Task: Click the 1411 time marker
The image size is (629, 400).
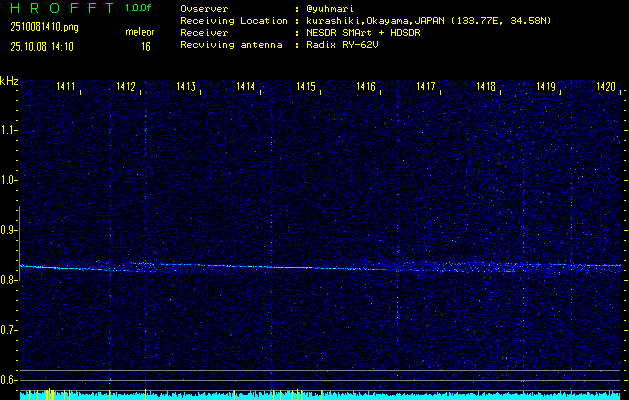Action: 67,88
